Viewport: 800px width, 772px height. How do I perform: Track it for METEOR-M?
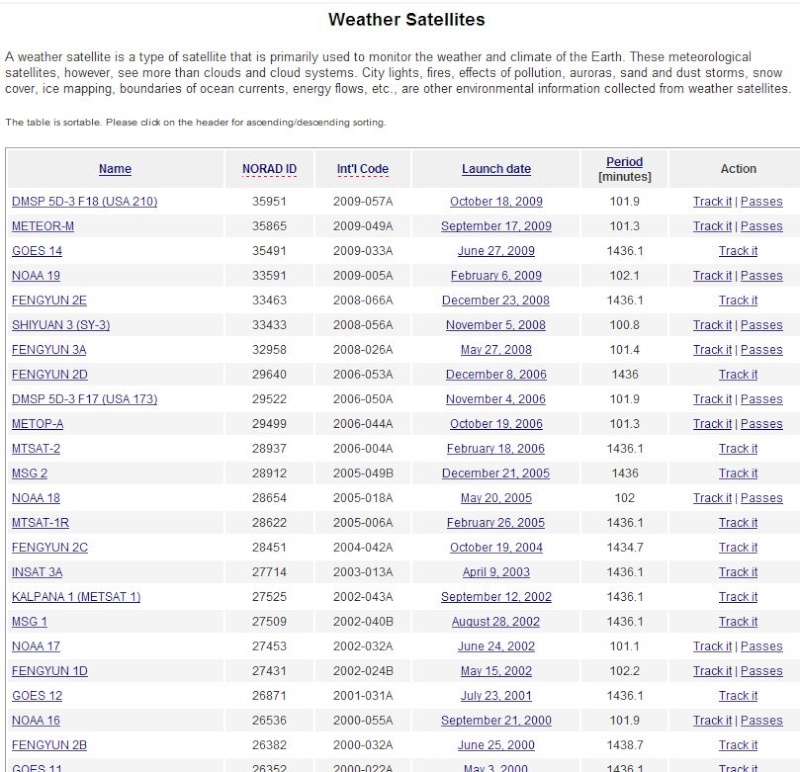(x=712, y=226)
